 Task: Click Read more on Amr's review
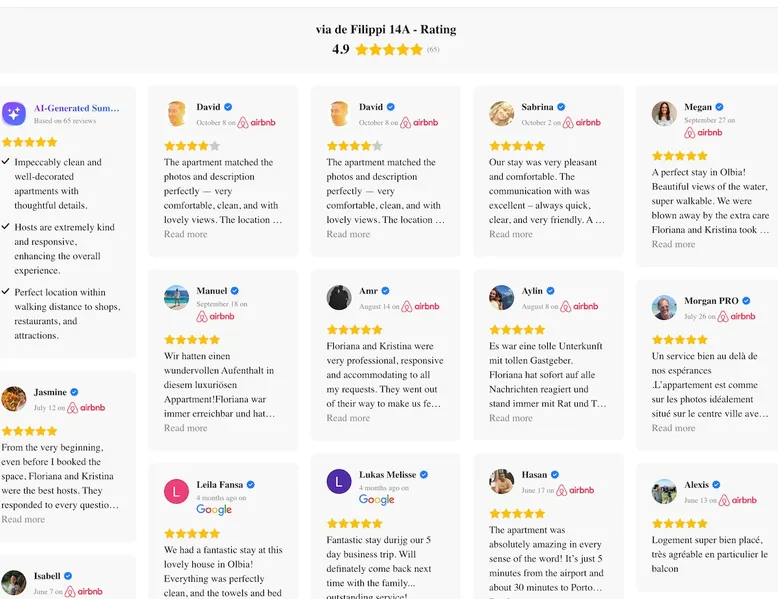[x=348, y=418]
